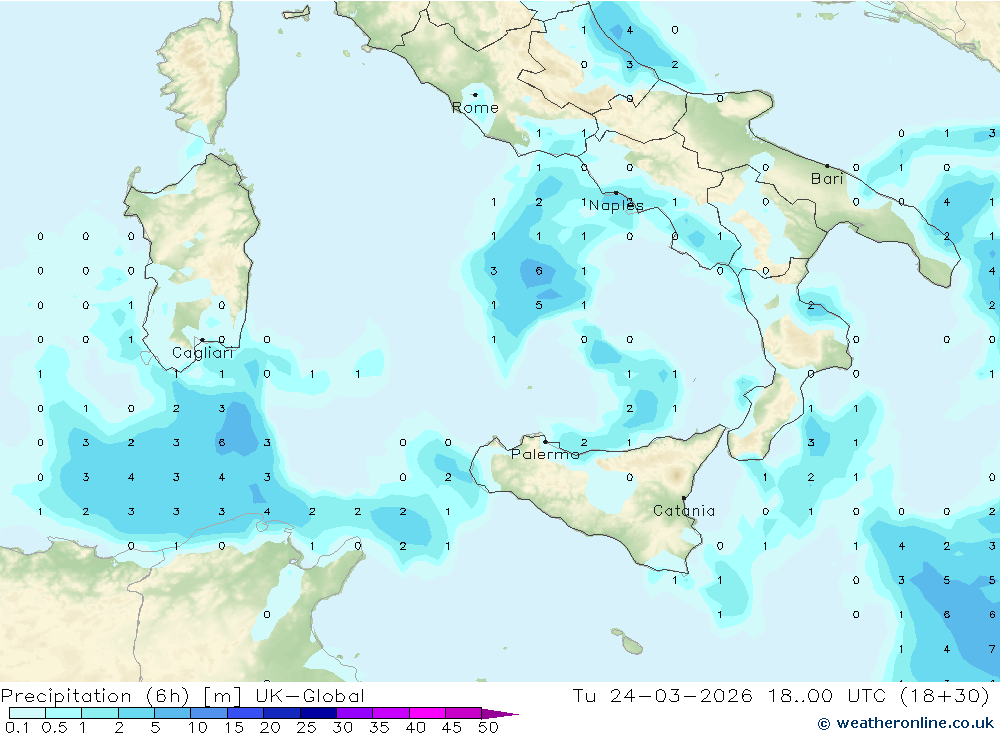Click the Naples city marker dot
The width and height of the screenshot is (1000, 733).
tap(616, 193)
